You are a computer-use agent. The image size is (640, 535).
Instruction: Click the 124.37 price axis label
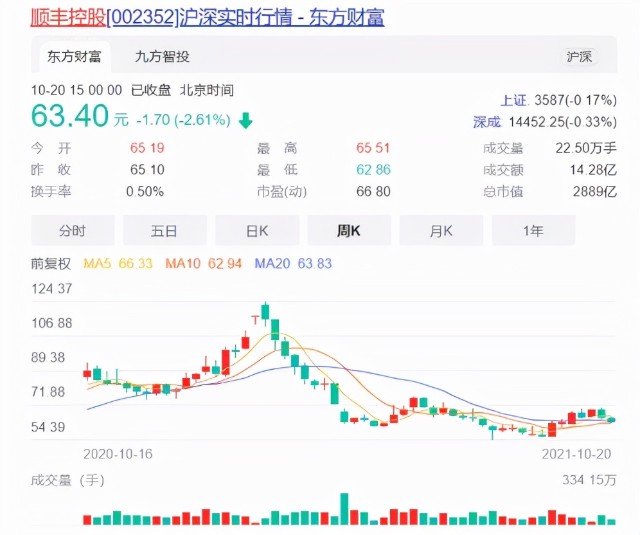click(52, 289)
